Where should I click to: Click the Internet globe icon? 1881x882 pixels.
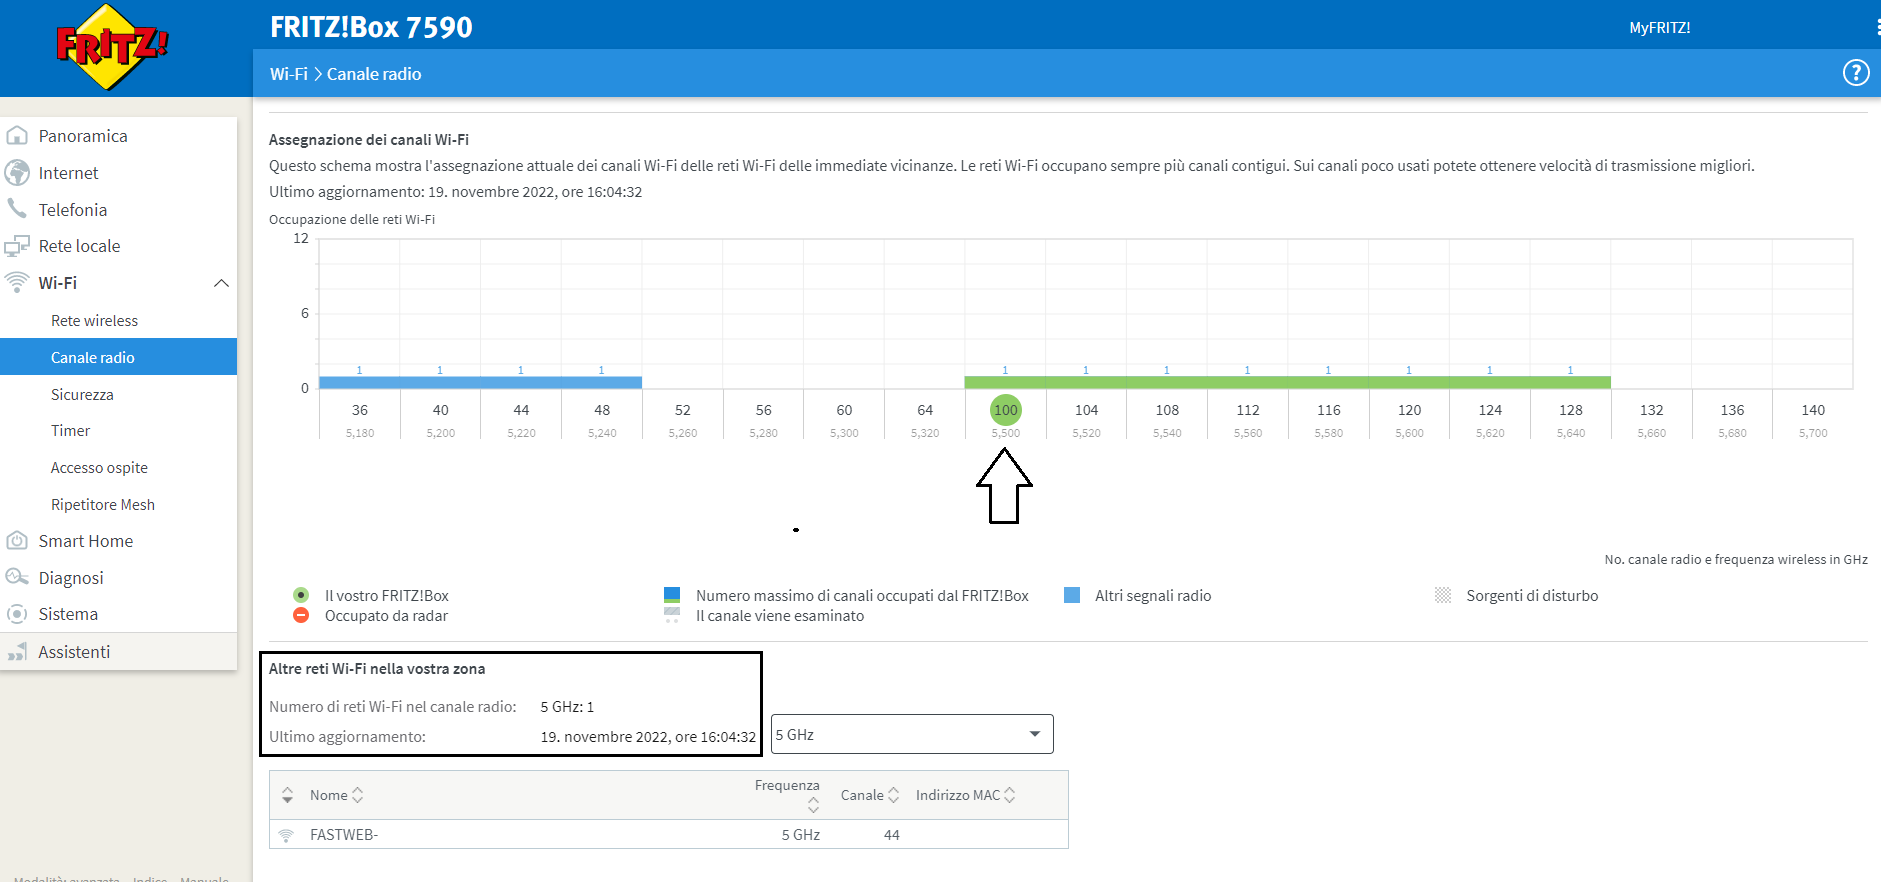point(17,172)
